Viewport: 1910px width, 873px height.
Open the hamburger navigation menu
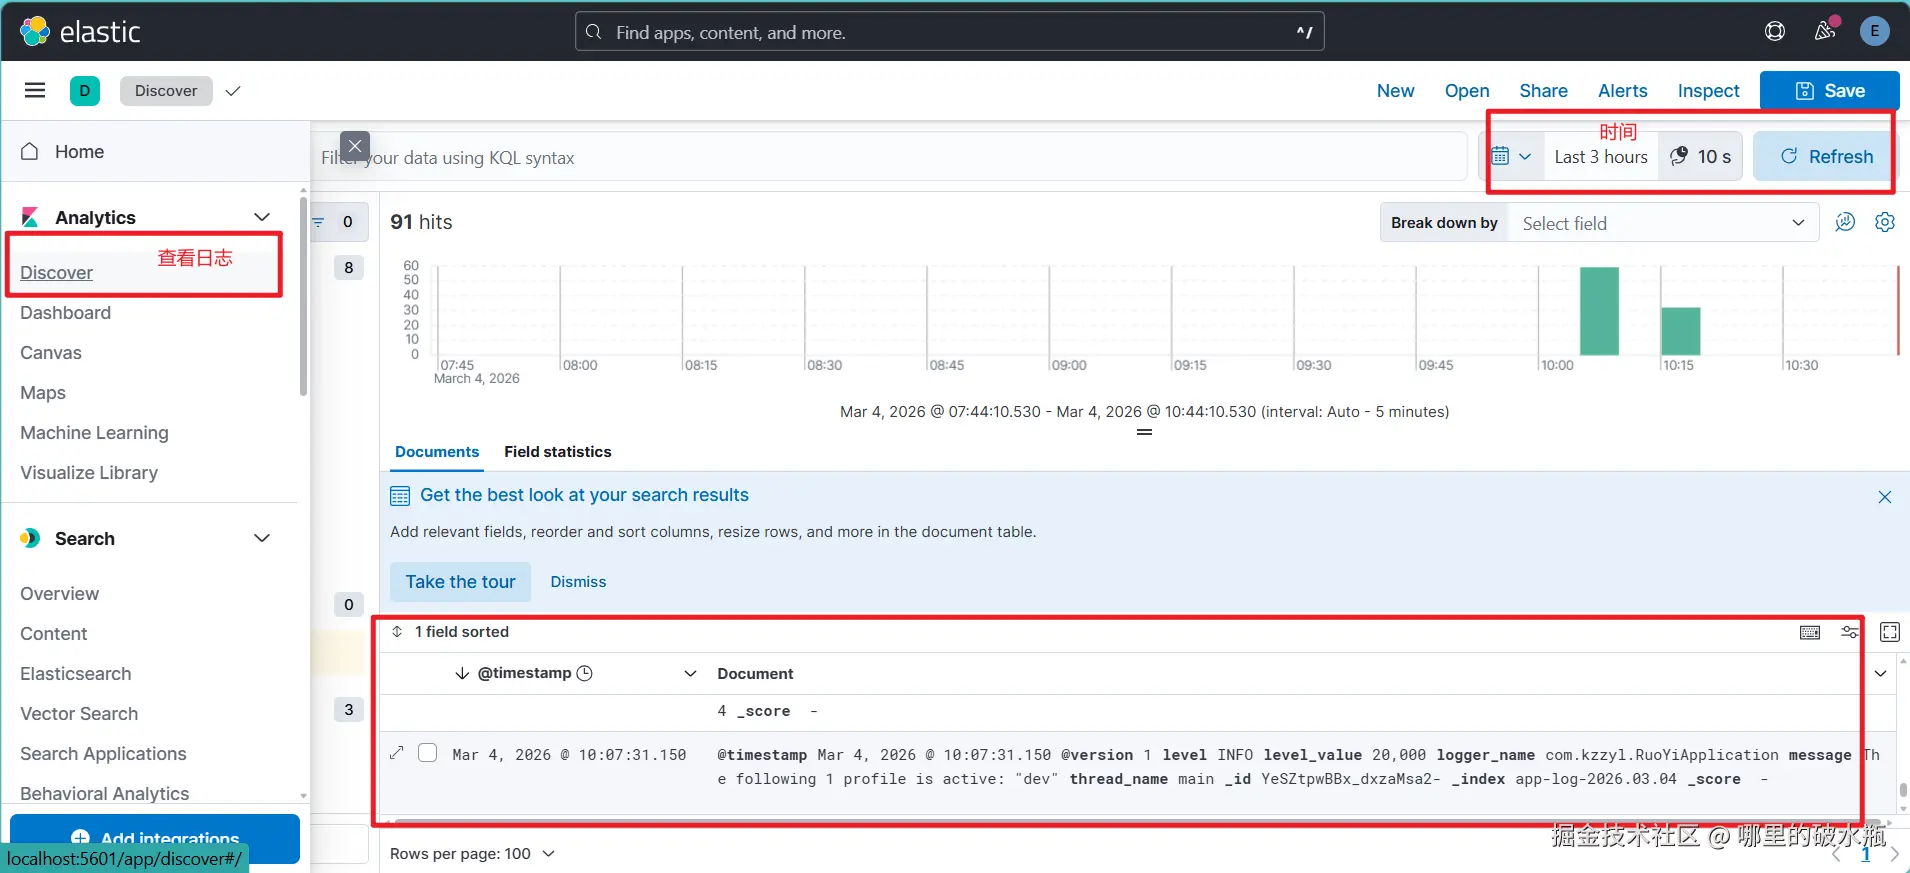[35, 91]
